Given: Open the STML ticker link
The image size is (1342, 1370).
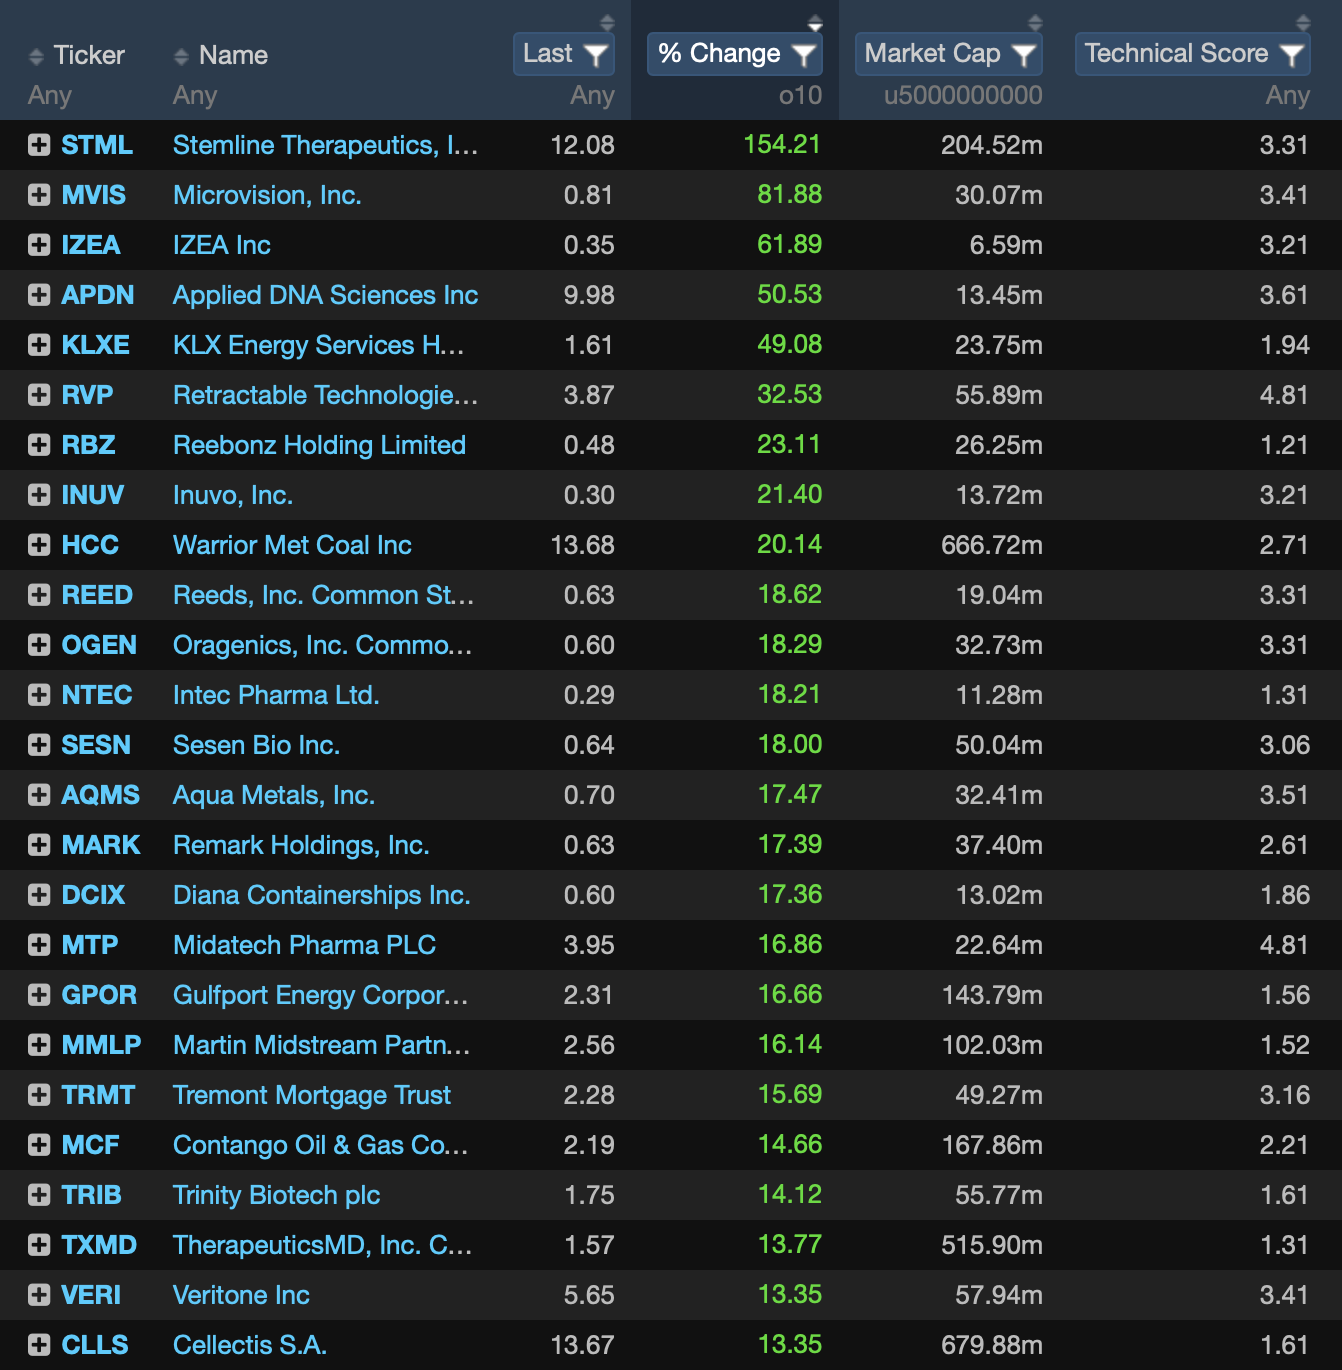Looking at the screenshot, I should [97, 145].
